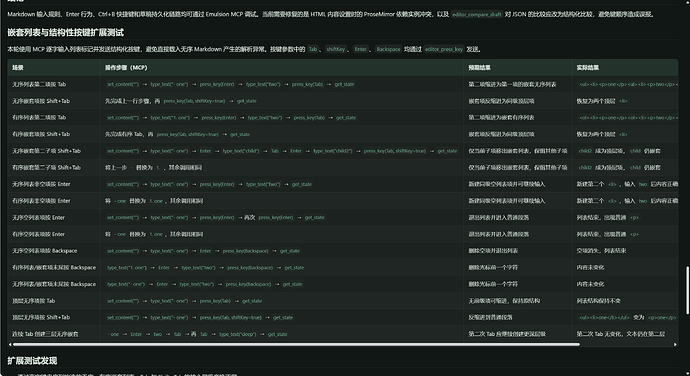
Task: Click the cell 无序空列表项按 Backspace
Action: (44, 251)
